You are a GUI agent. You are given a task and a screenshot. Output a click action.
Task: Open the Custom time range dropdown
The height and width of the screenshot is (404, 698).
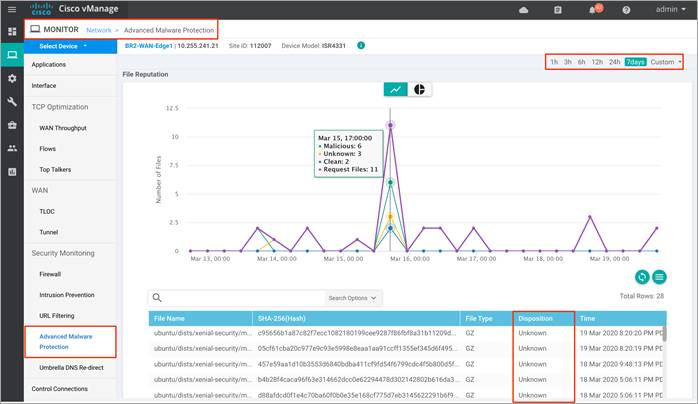coord(666,62)
